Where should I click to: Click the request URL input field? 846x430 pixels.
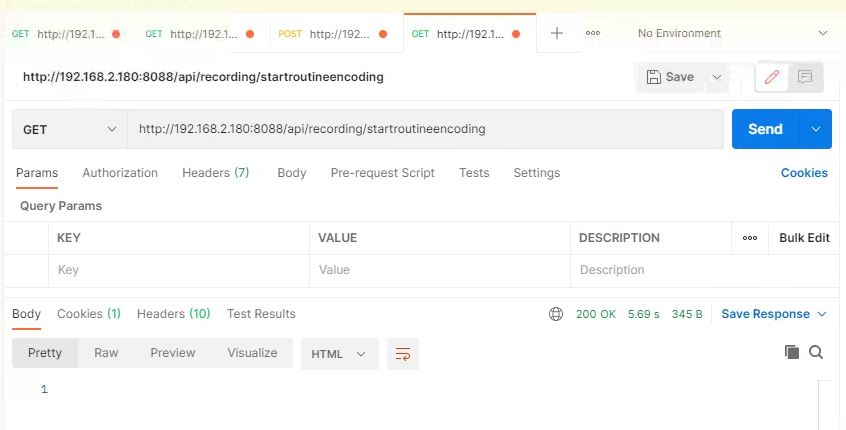coord(425,129)
